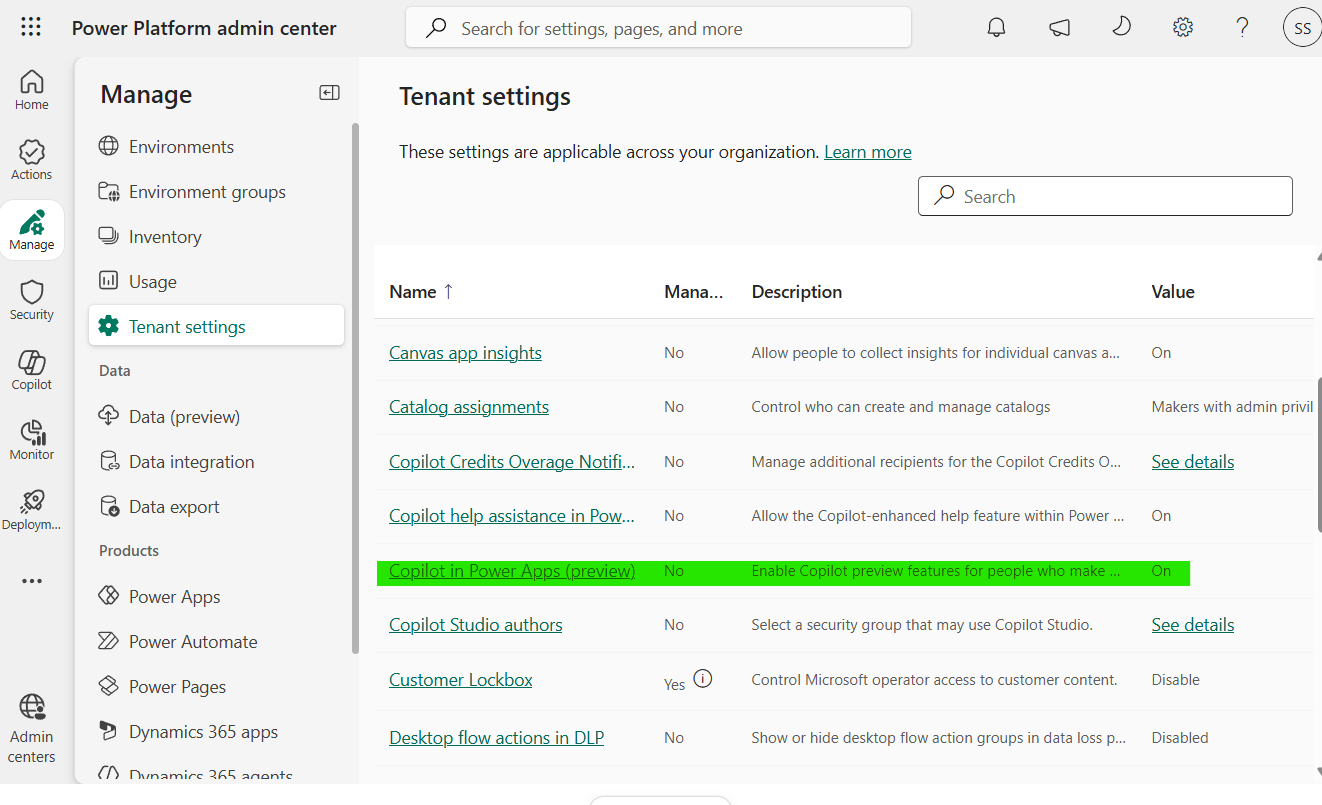Toggle dark mode moon icon
The height and width of the screenshot is (805, 1322).
1121,27
